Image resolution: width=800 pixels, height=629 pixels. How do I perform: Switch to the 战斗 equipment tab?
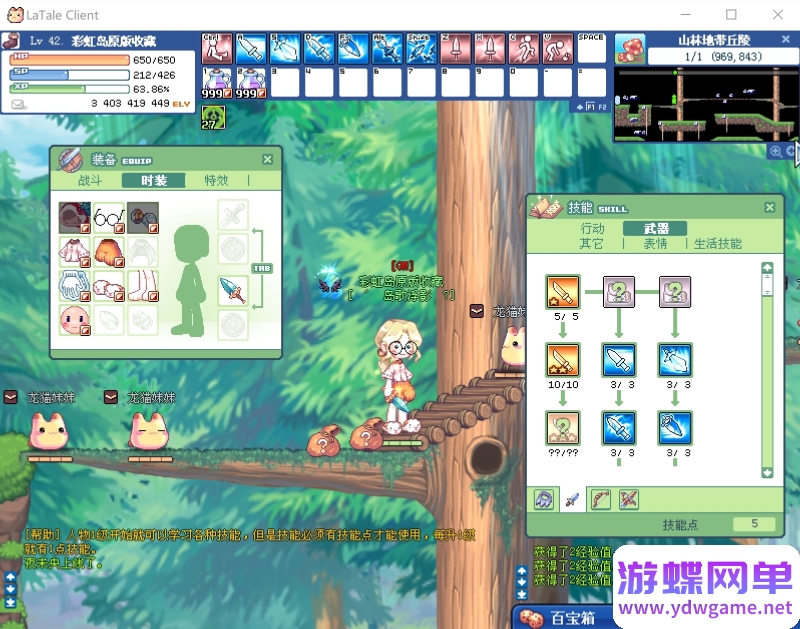pyautogui.click(x=90, y=181)
